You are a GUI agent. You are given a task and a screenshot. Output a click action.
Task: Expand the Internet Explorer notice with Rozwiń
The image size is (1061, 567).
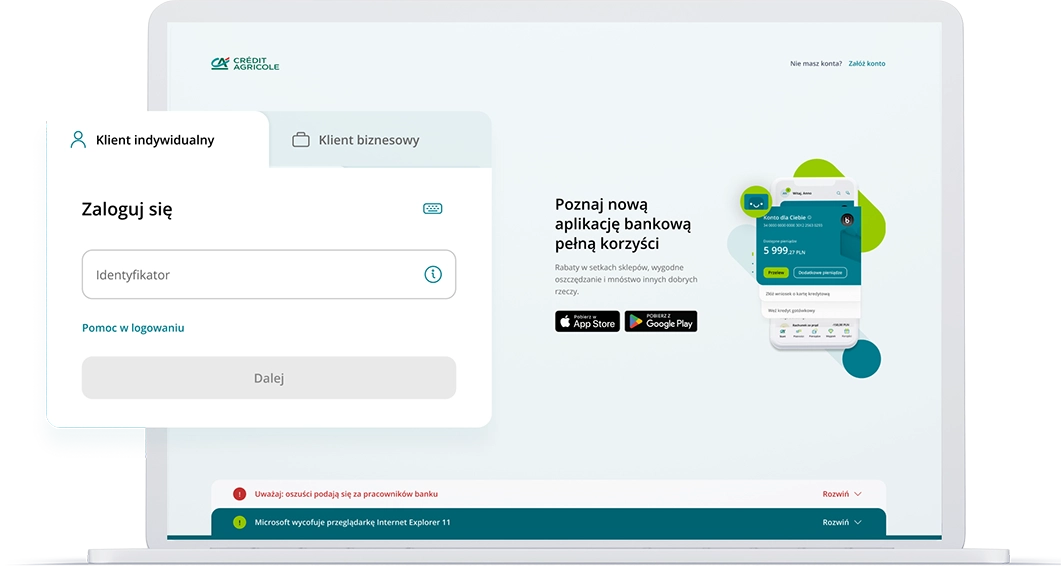point(840,522)
